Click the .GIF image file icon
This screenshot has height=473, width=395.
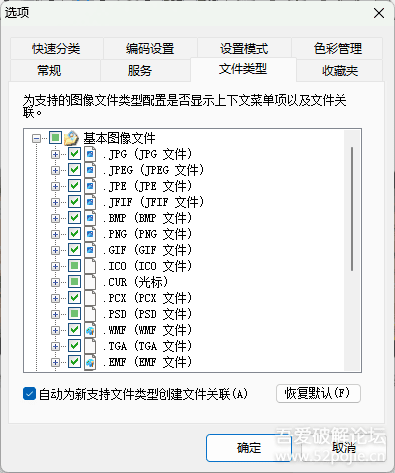click(x=90, y=250)
